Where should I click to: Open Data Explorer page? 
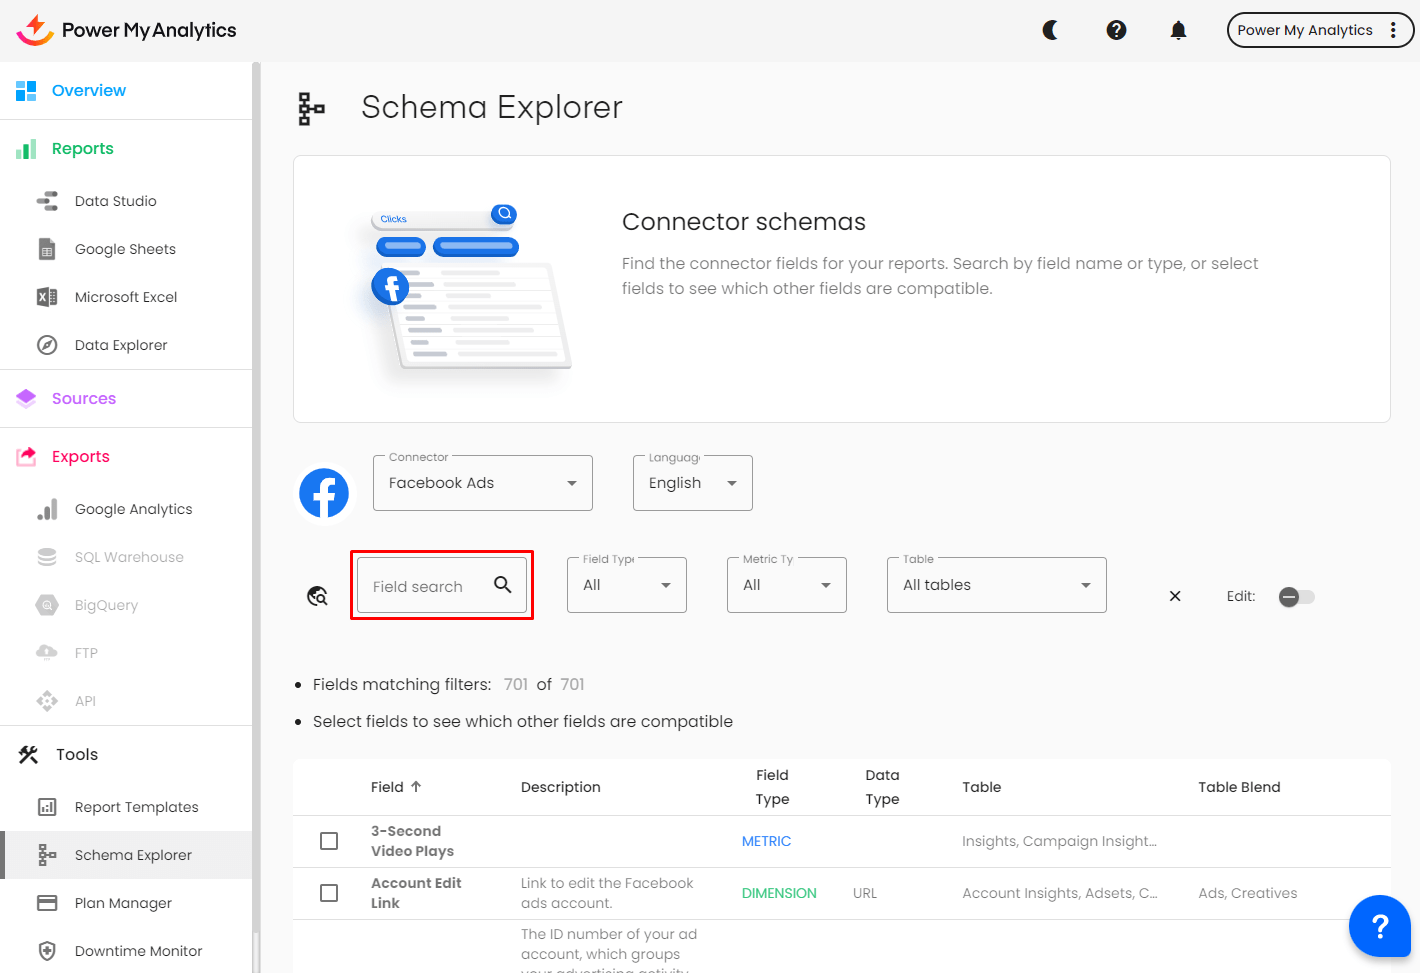[x=121, y=345]
